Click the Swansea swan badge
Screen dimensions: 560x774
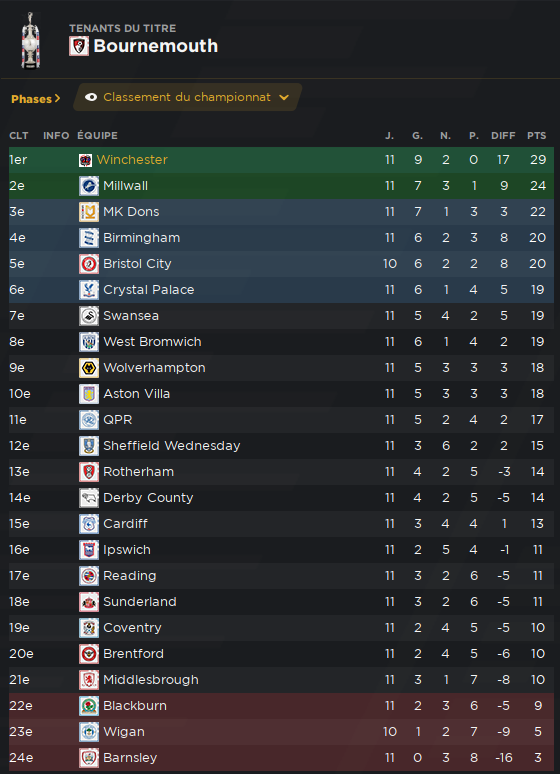pos(89,316)
